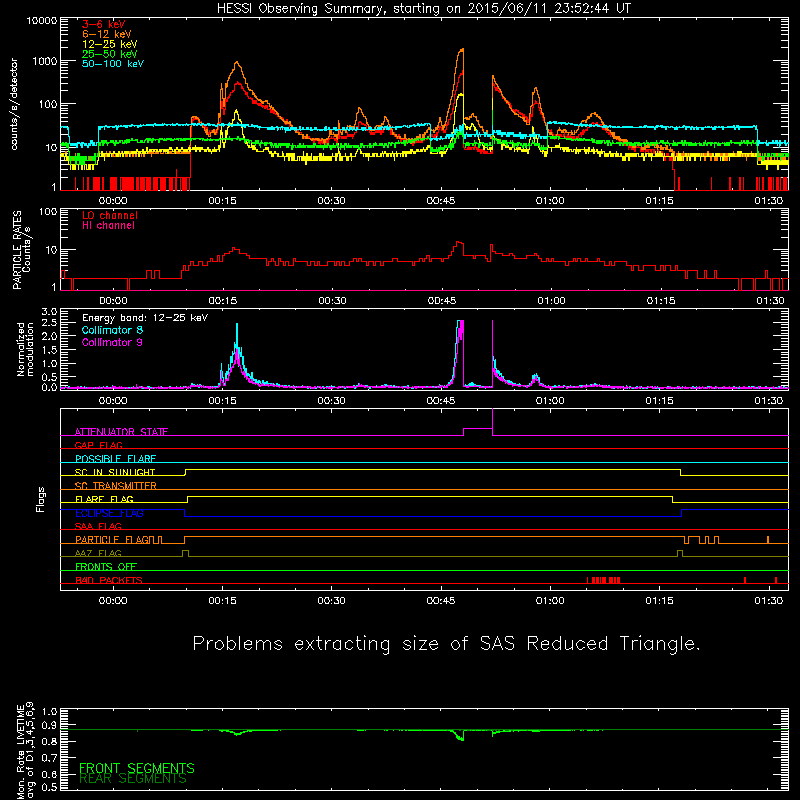Select the 3-6 keV legend entry
800x800 pixels.
tap(104, 24)
